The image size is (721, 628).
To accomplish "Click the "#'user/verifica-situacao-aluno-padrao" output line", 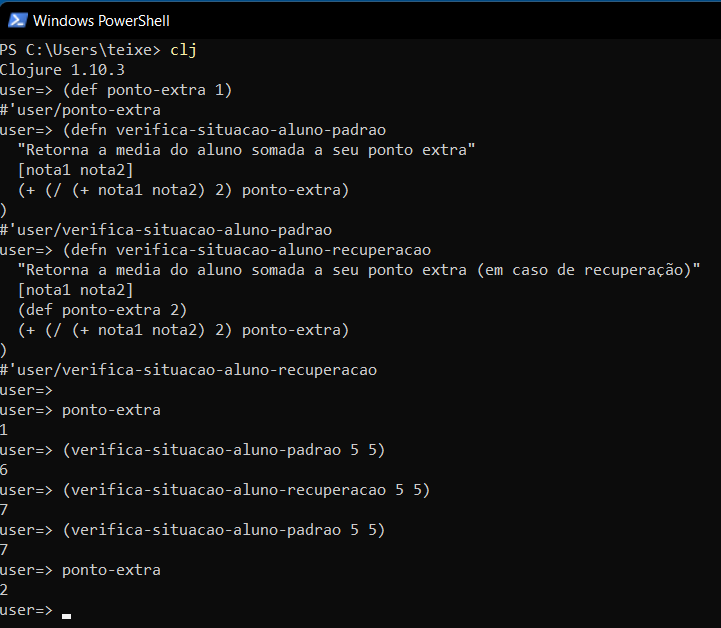I will (x=166, y=230).
